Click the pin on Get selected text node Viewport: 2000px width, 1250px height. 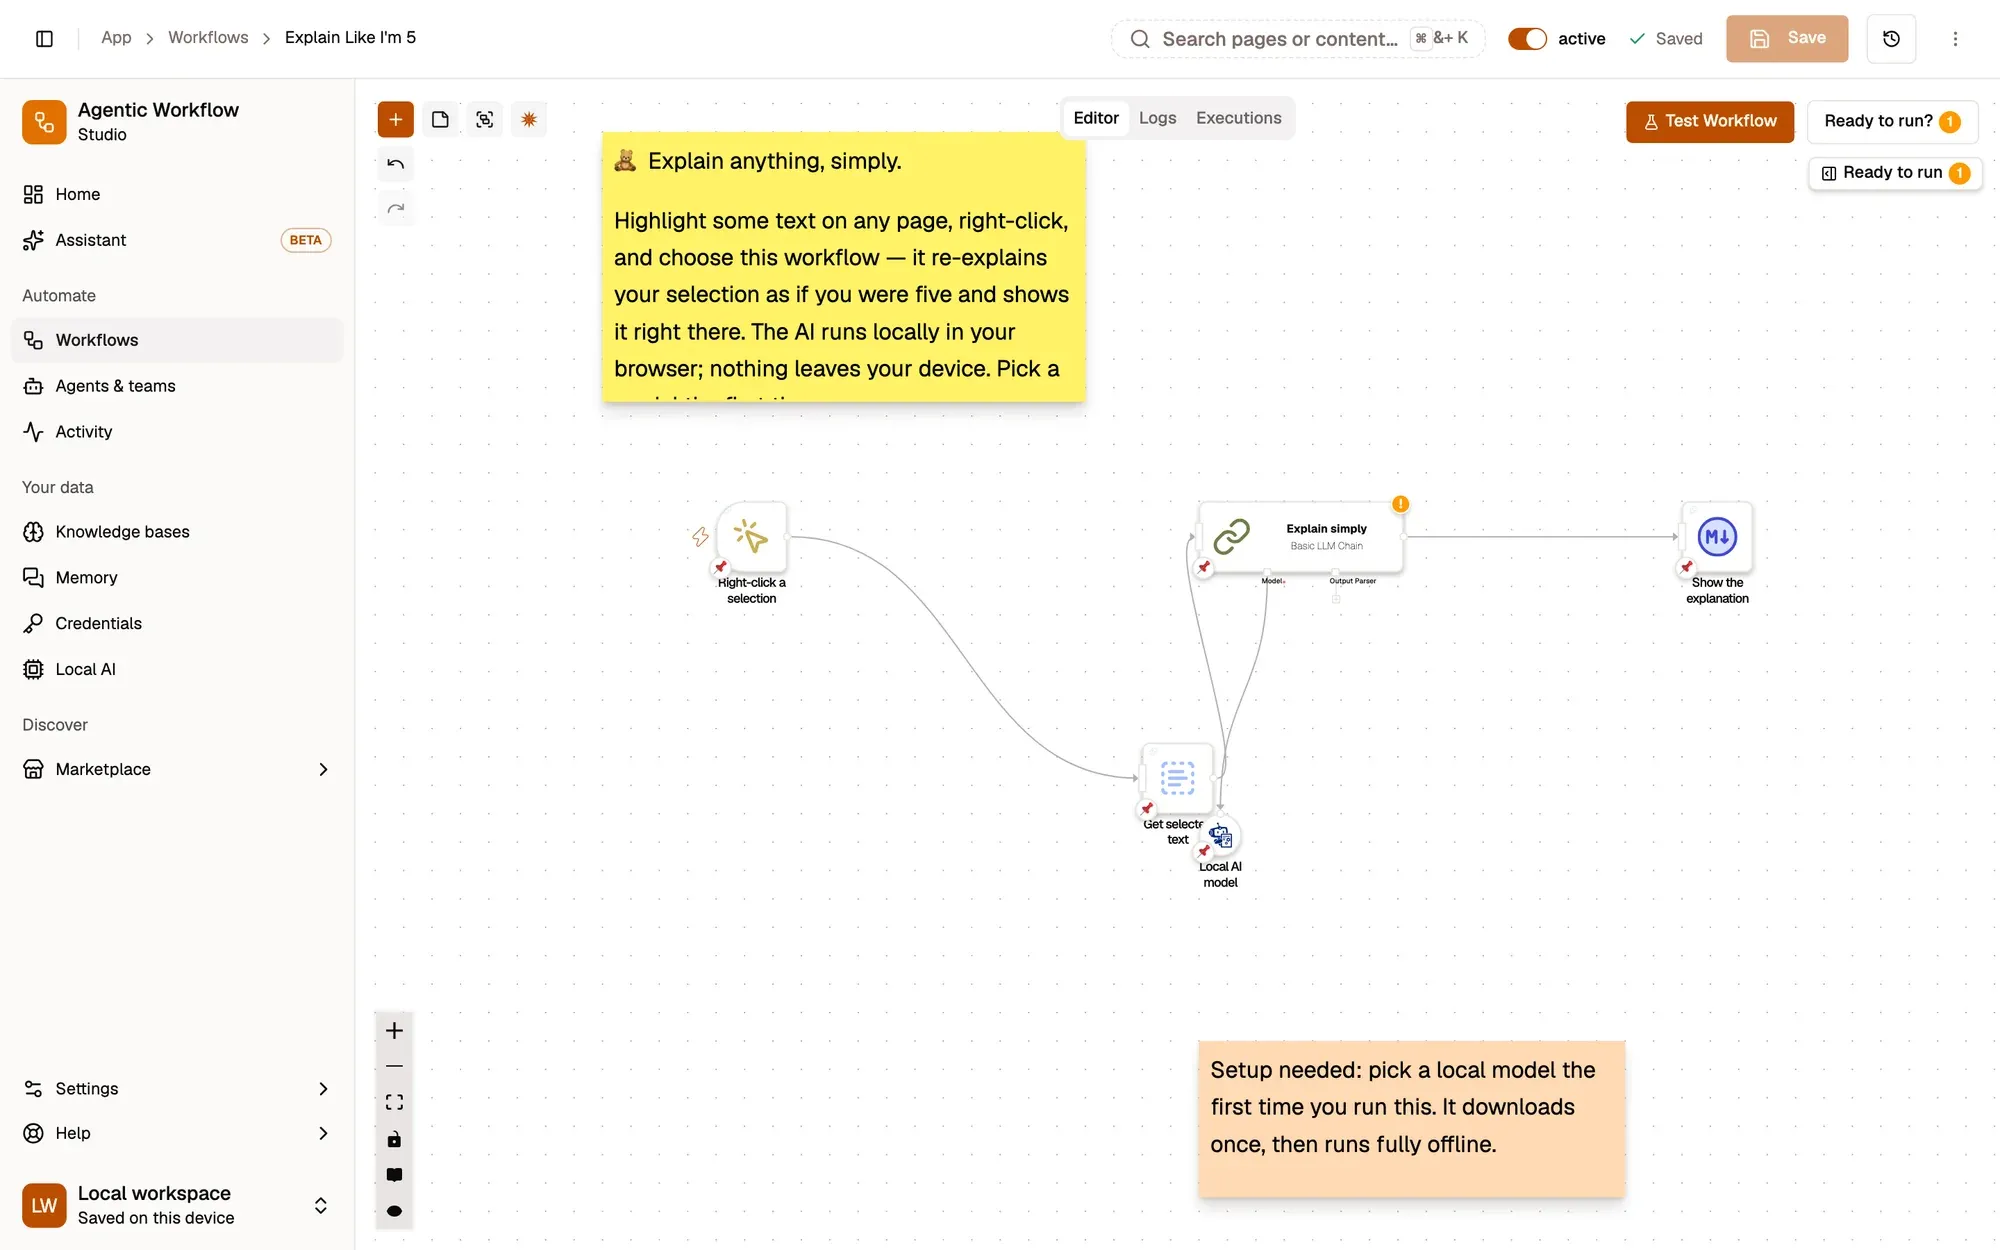click(x=1147, y=808)
